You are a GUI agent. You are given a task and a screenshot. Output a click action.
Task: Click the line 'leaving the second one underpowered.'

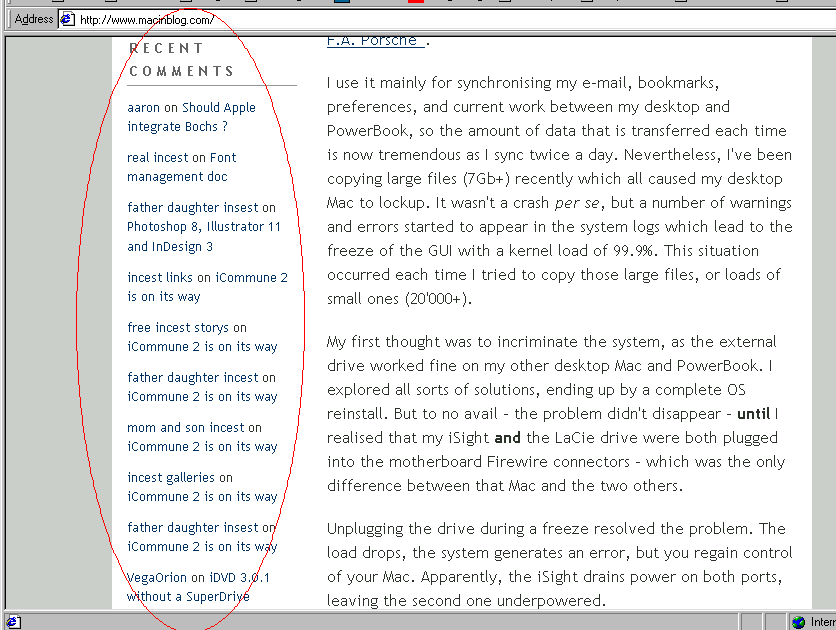point(466,601)
